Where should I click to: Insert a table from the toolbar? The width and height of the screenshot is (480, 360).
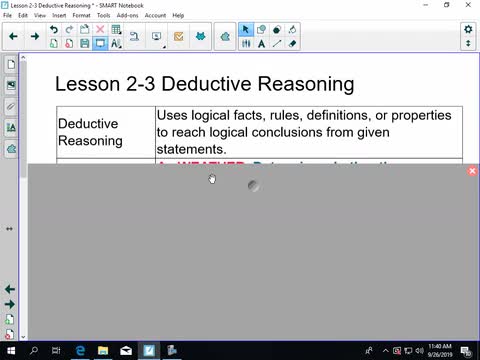click(x=116, y=30)
